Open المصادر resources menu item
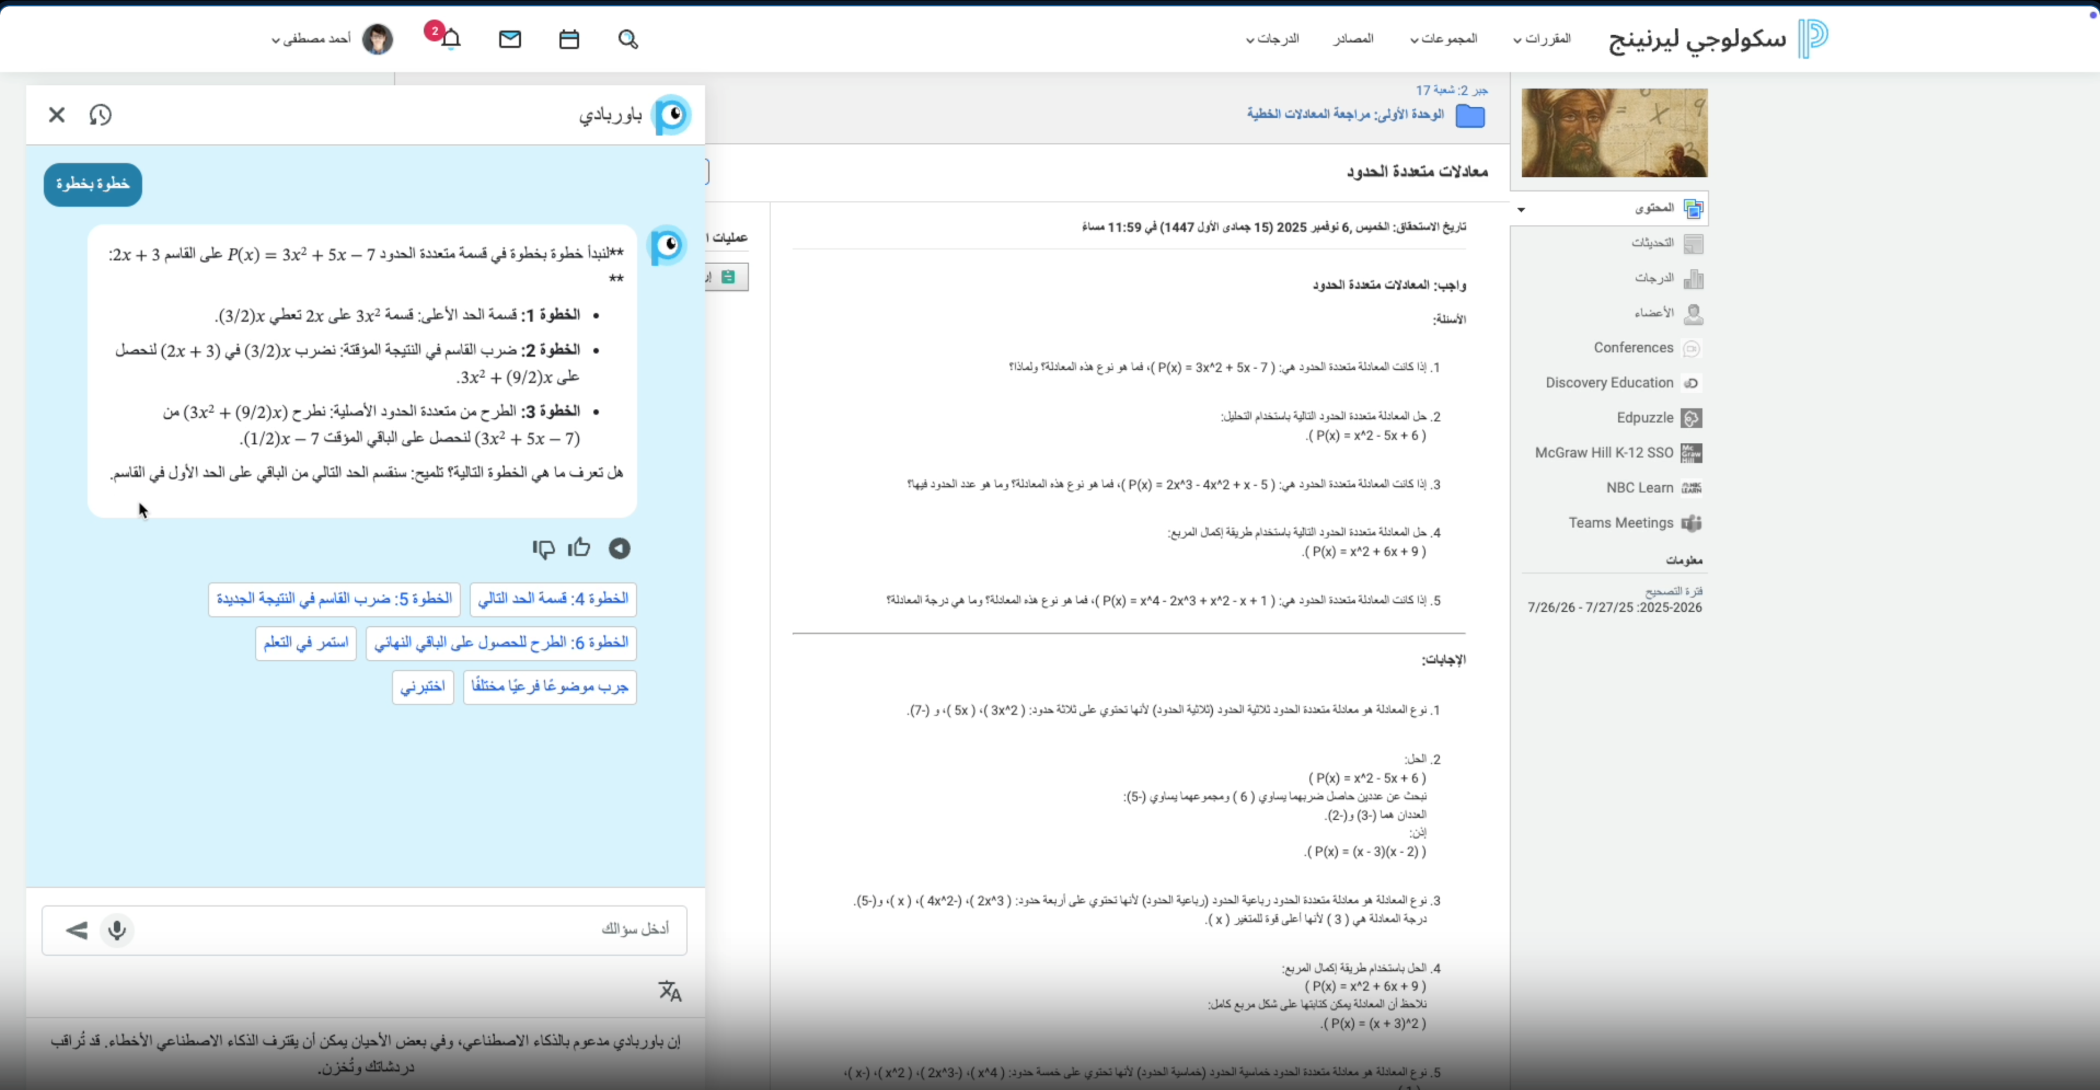Viewport: 2100px width, 1090px height. [1353, 39]
